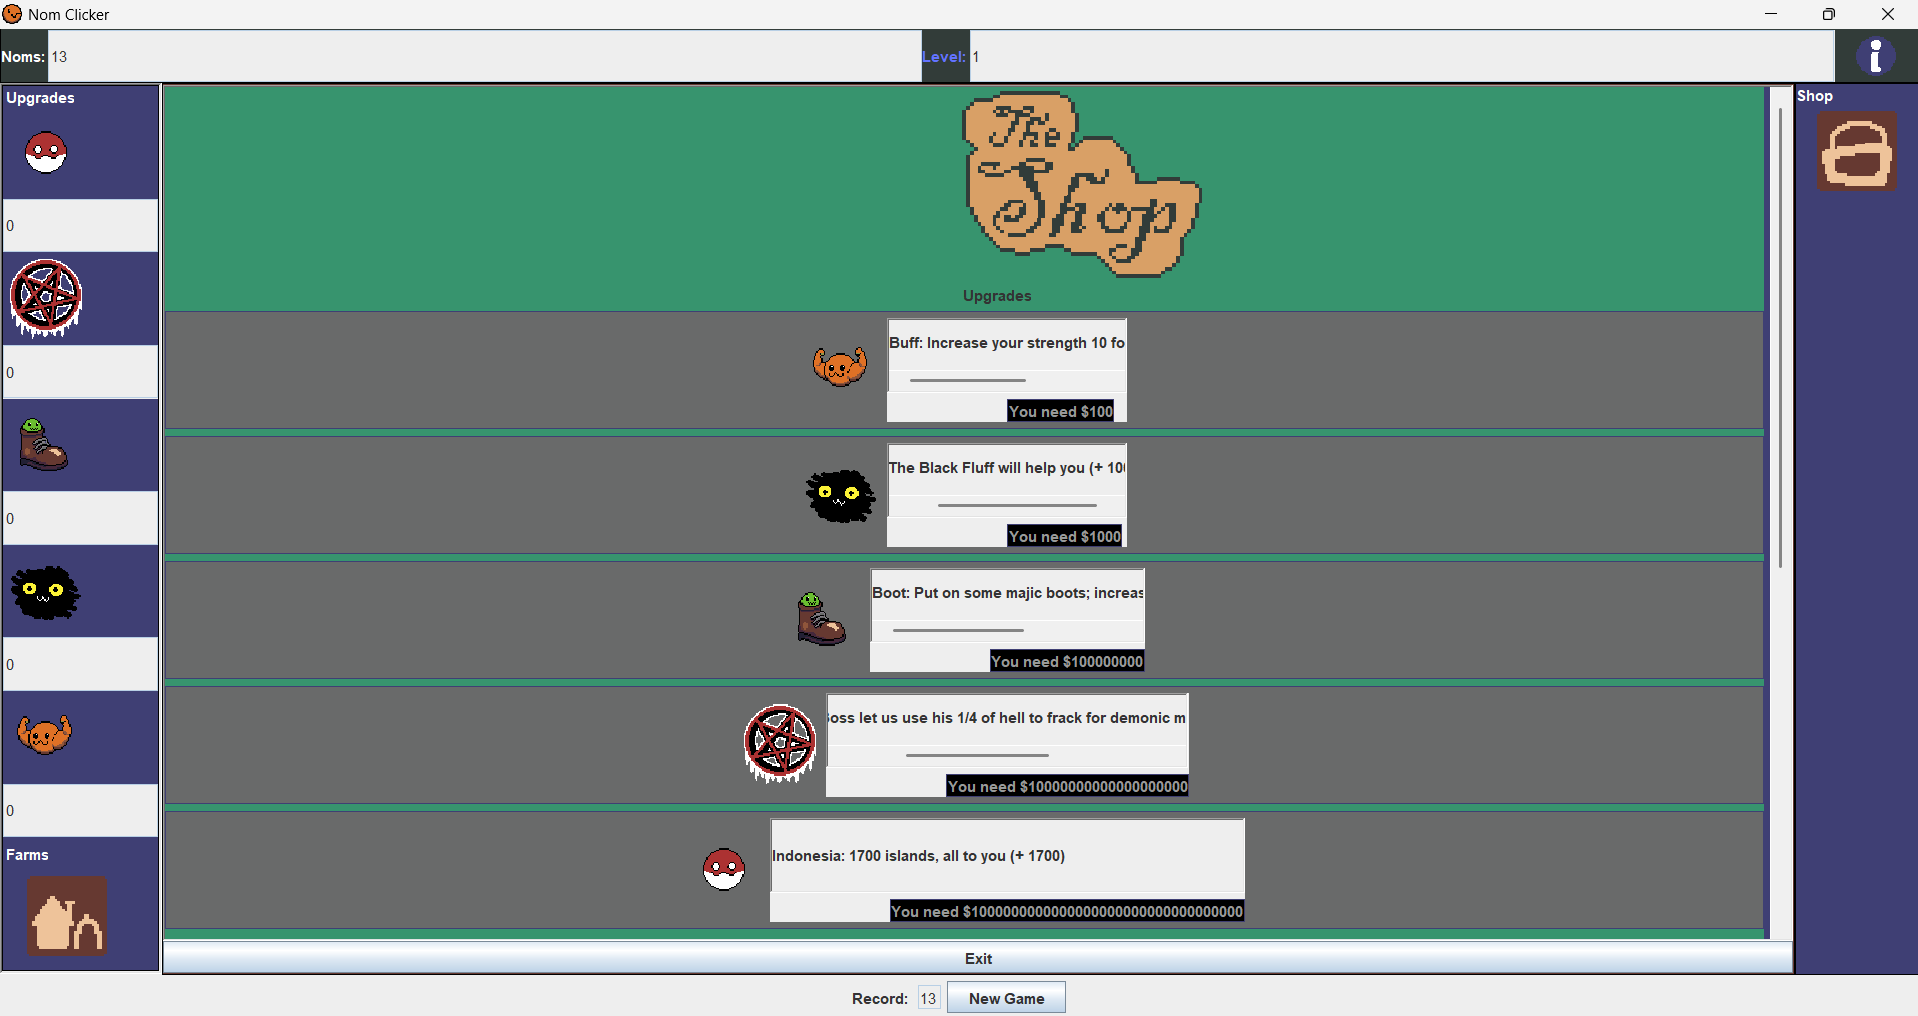Image resolution: width=1918 pixels, height=1016 pixels.
Task: Select the red ball upgrade in sidebar
Action: [46, 152]
